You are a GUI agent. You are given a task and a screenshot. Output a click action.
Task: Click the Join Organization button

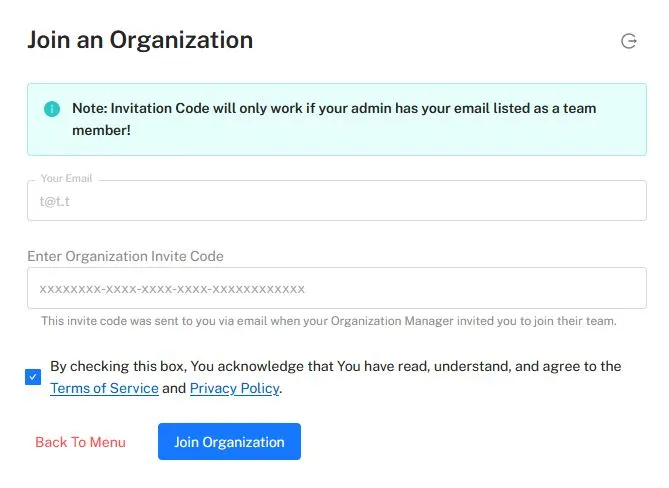[x=229, y=442]
